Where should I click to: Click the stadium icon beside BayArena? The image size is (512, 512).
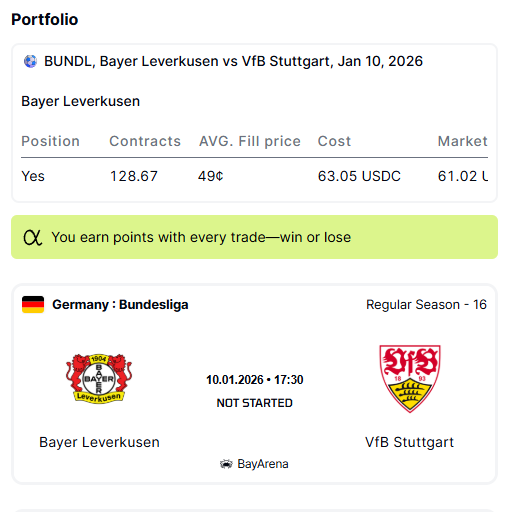click(226, 464)
